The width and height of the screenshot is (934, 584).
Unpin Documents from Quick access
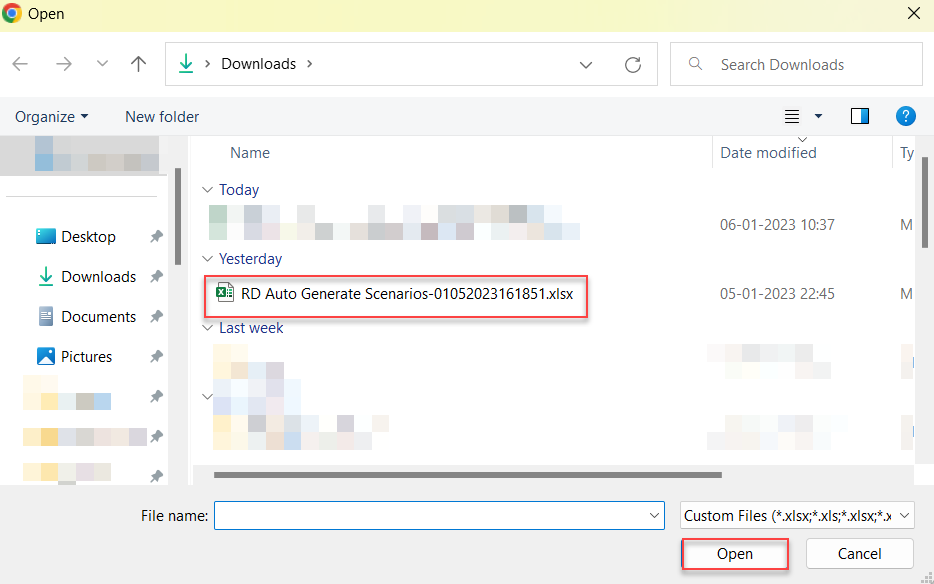[x=156, y=316]
